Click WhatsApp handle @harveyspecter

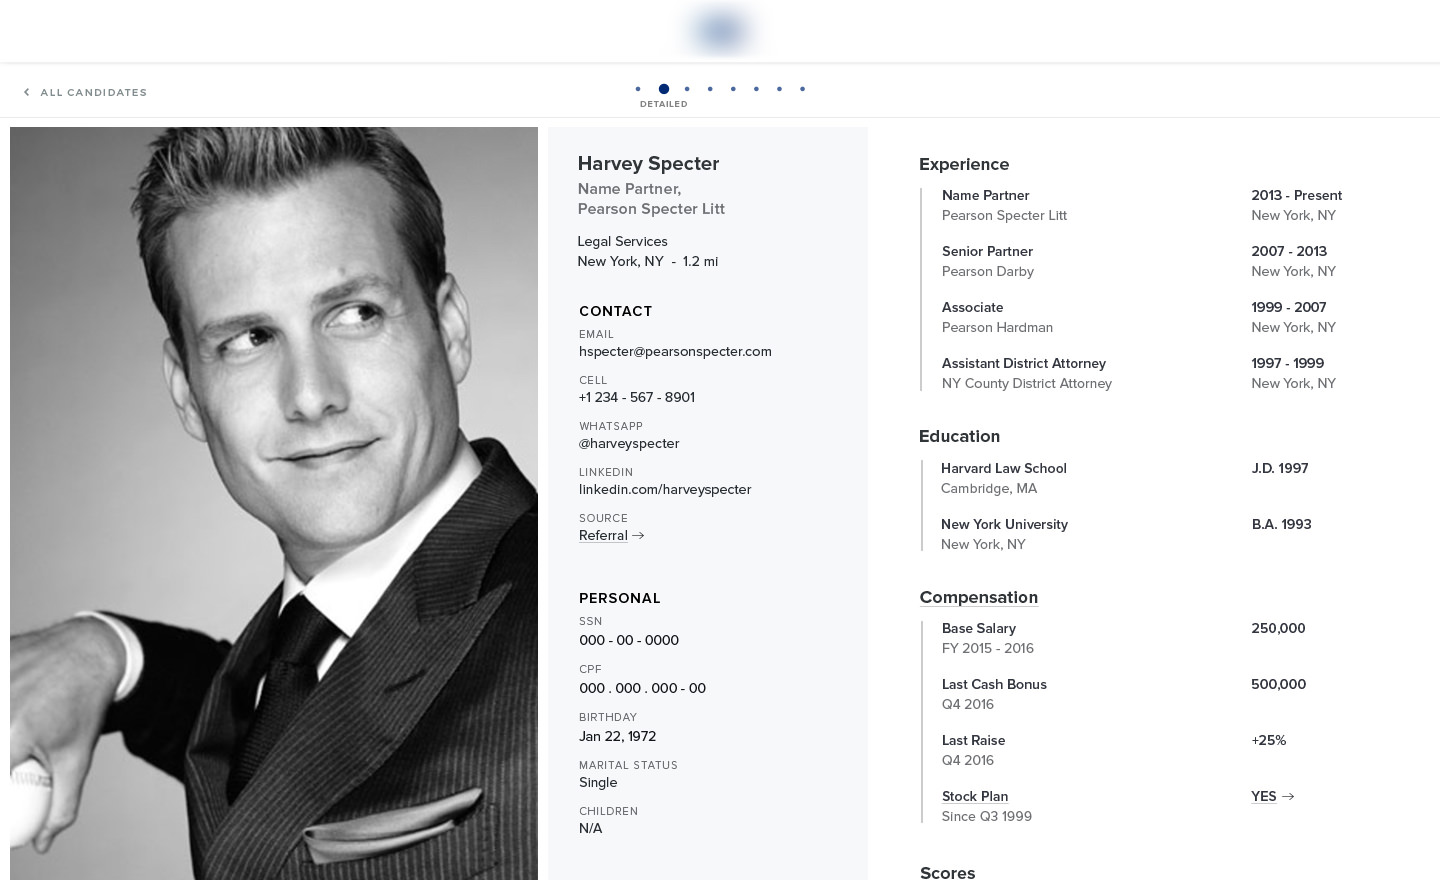point(629,443)
